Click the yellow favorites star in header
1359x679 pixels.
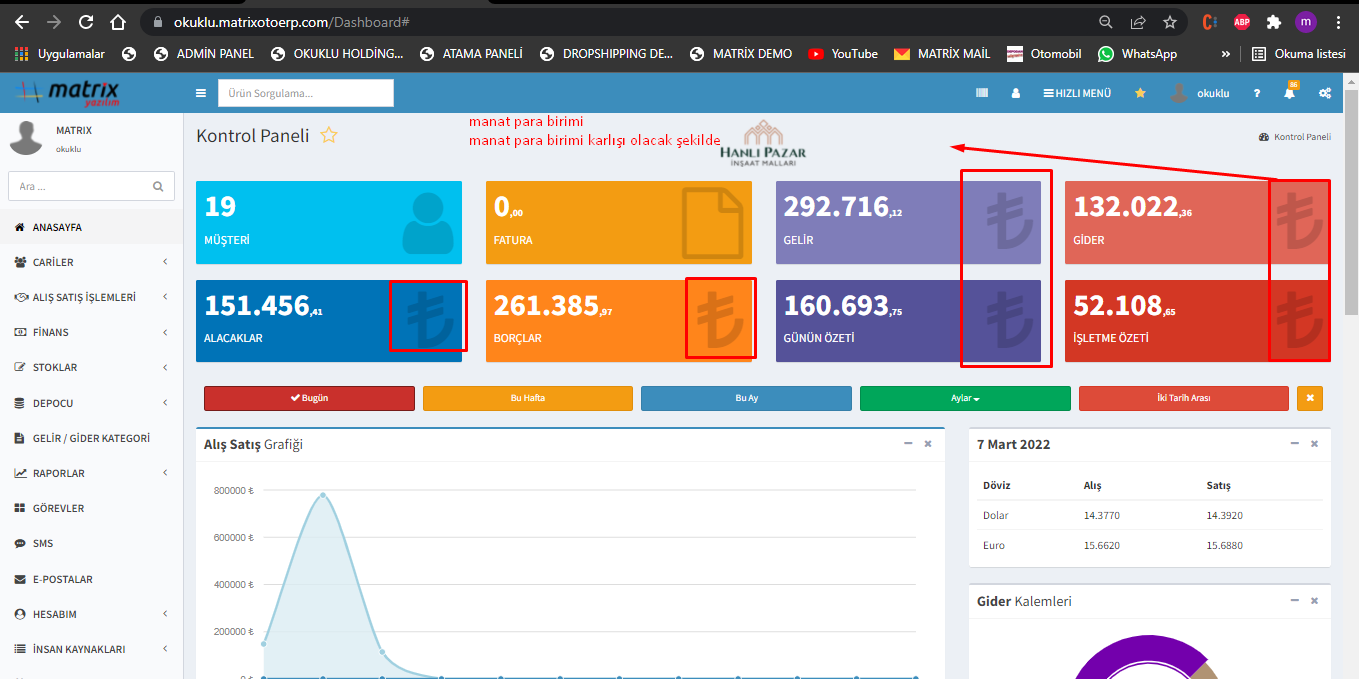(x=1140, y=93)
